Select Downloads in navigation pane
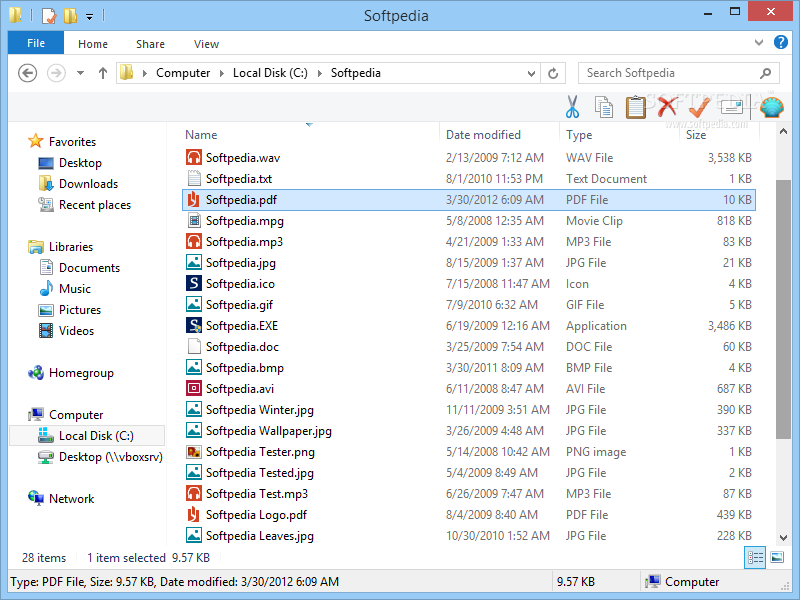The width and height of the screenshot is (800, 600). click(x=88, y=183)
